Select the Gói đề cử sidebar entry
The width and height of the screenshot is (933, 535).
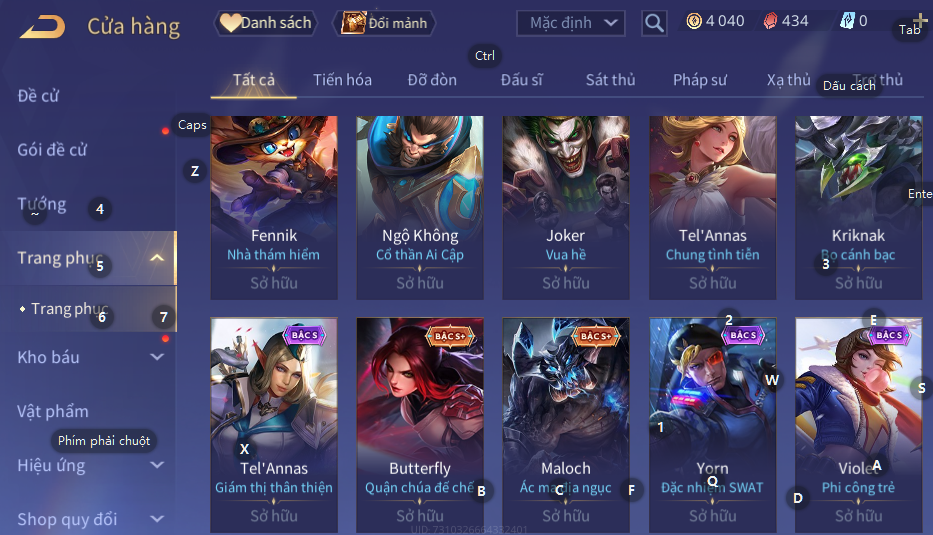pos(52,149)
